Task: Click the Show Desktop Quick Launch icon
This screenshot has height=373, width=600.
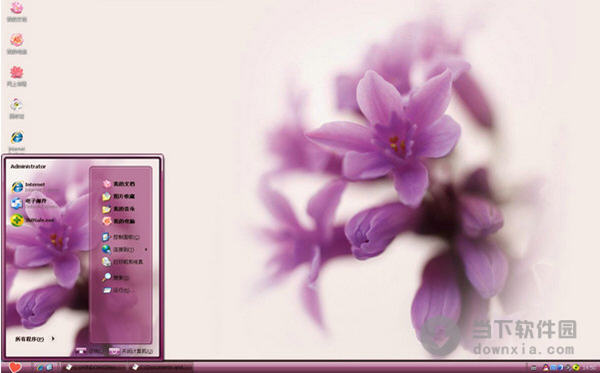Action: 49,368
